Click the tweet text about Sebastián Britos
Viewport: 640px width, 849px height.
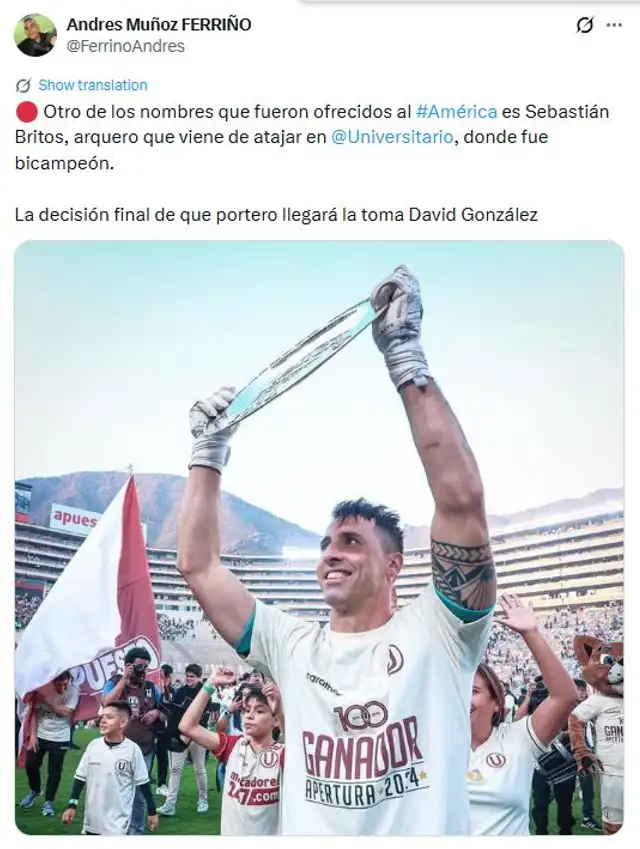click(x=312, y=137)
